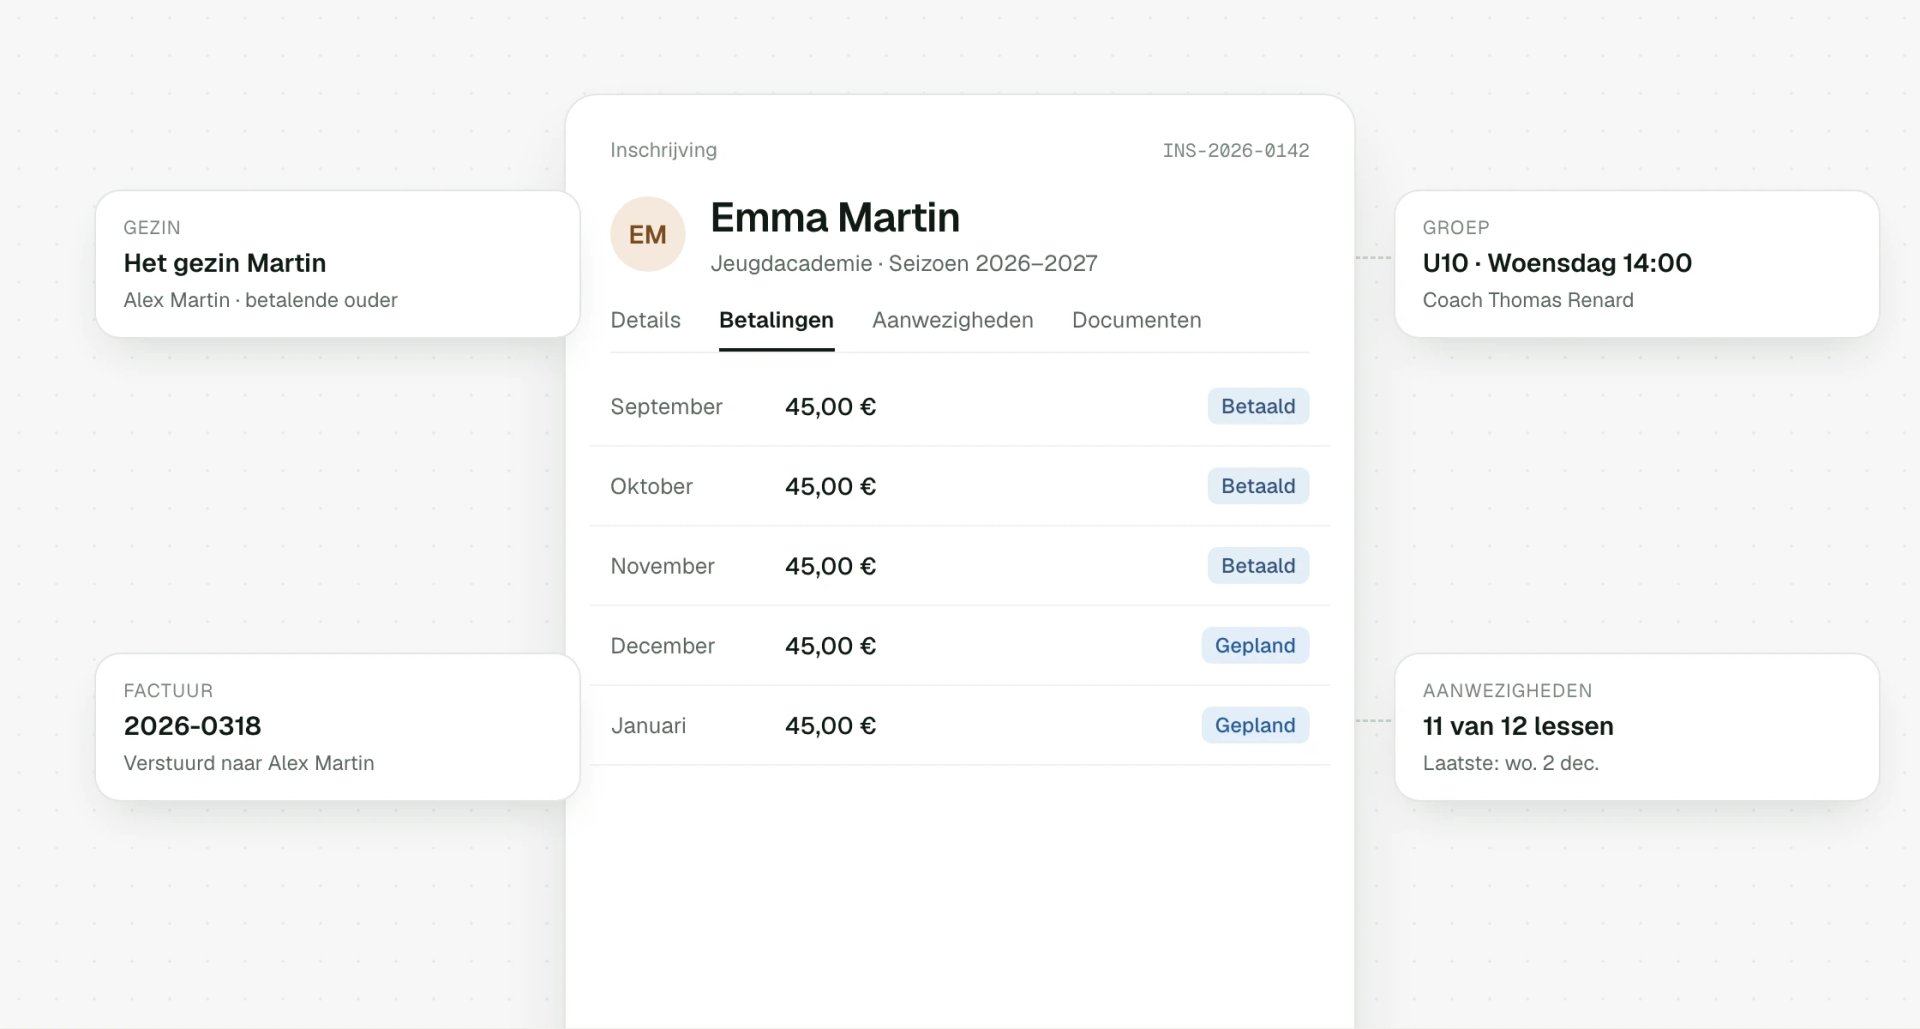Open the 11 van 12 lessen card
Screen dimensions: 1920x1029
coord(1637,727)
